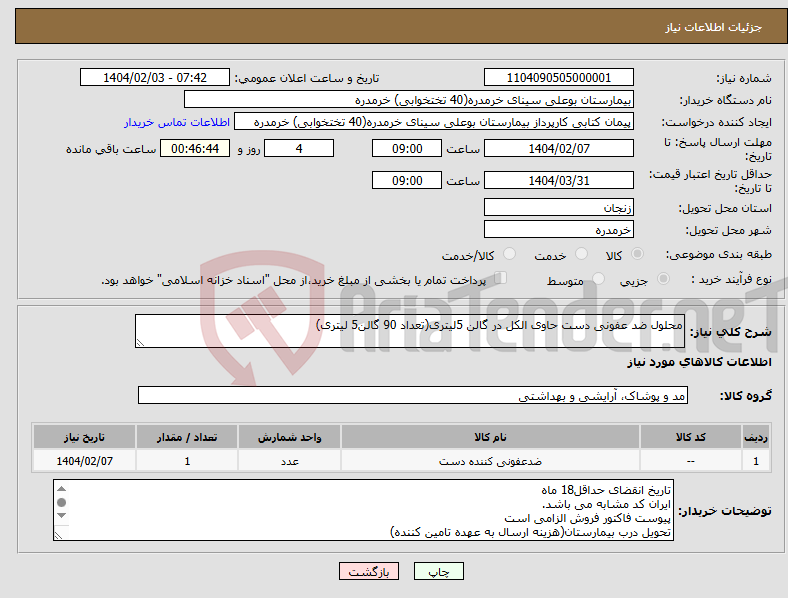Click the table date cell 1404/02/07
Screen dimensions: 788x598
point(84,461)
